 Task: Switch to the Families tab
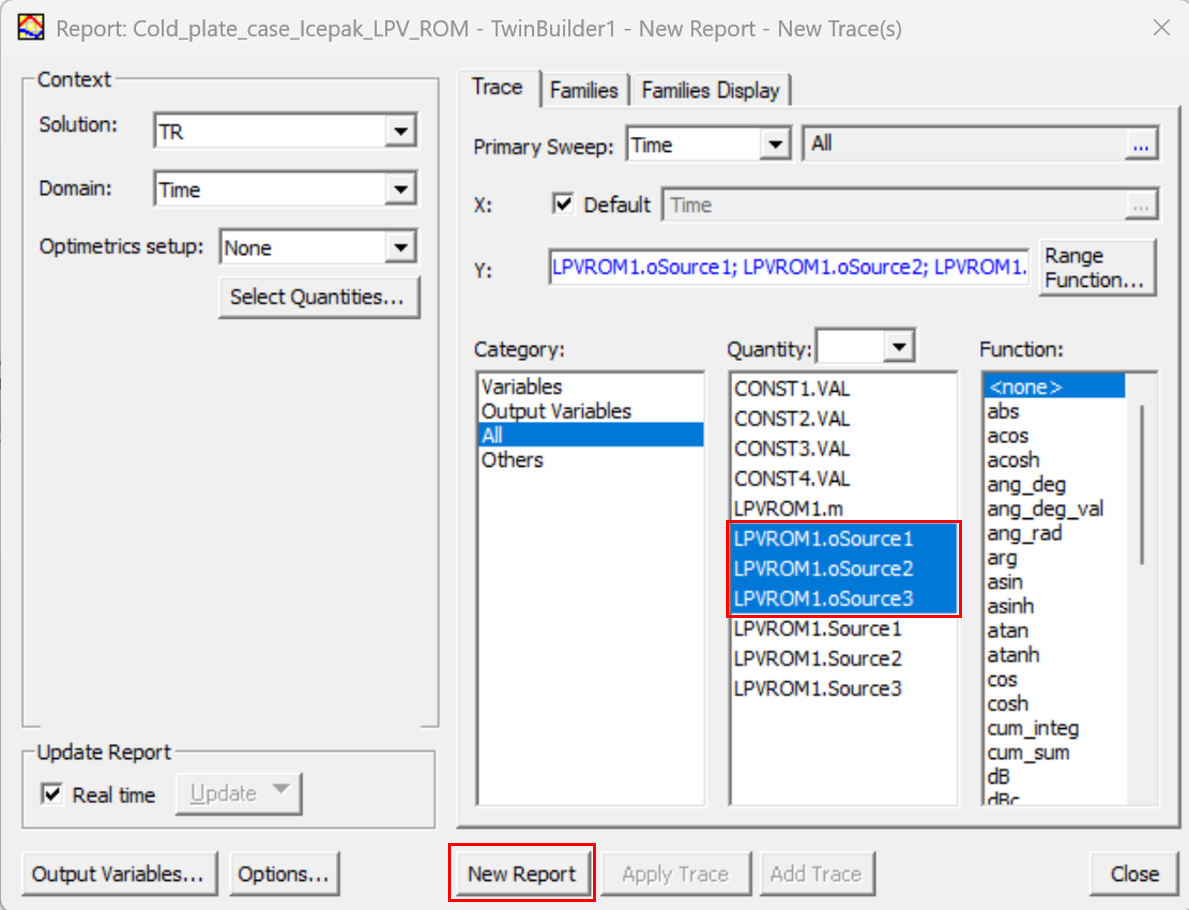[584, 90]
